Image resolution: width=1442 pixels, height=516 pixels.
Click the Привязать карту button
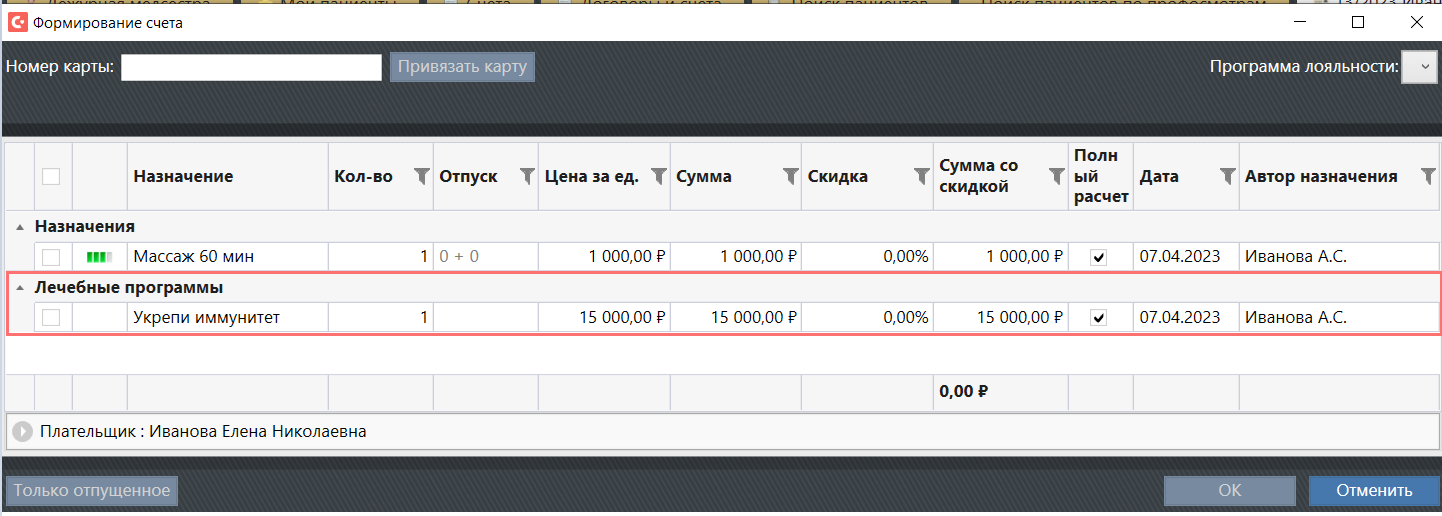(x=462, y=67)
